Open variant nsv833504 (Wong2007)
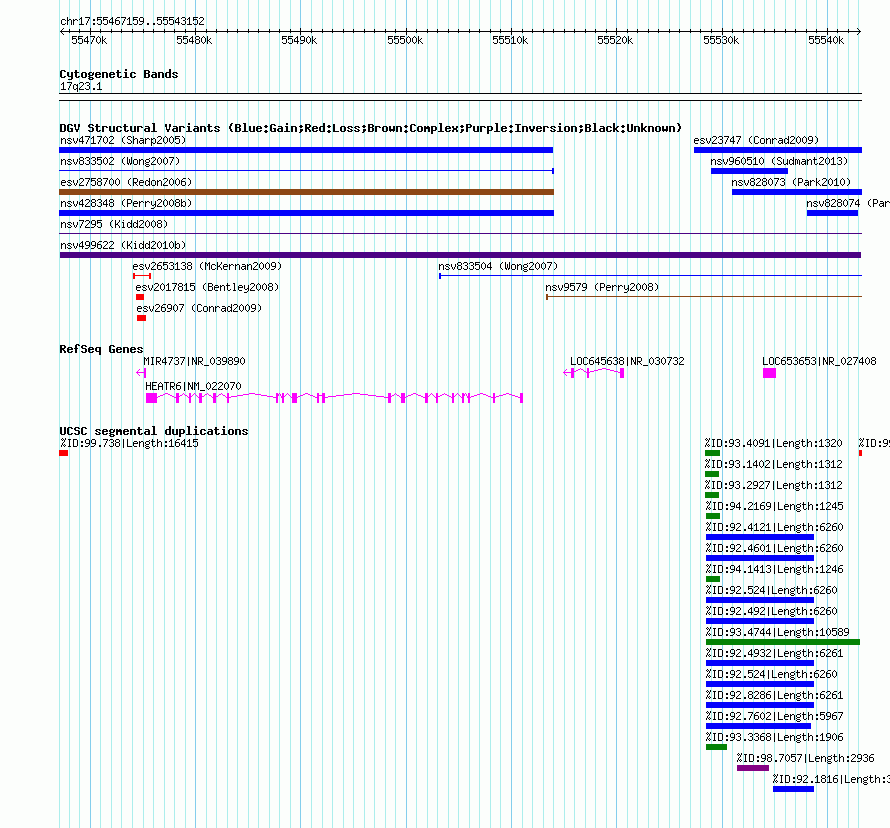 (650, 276)
